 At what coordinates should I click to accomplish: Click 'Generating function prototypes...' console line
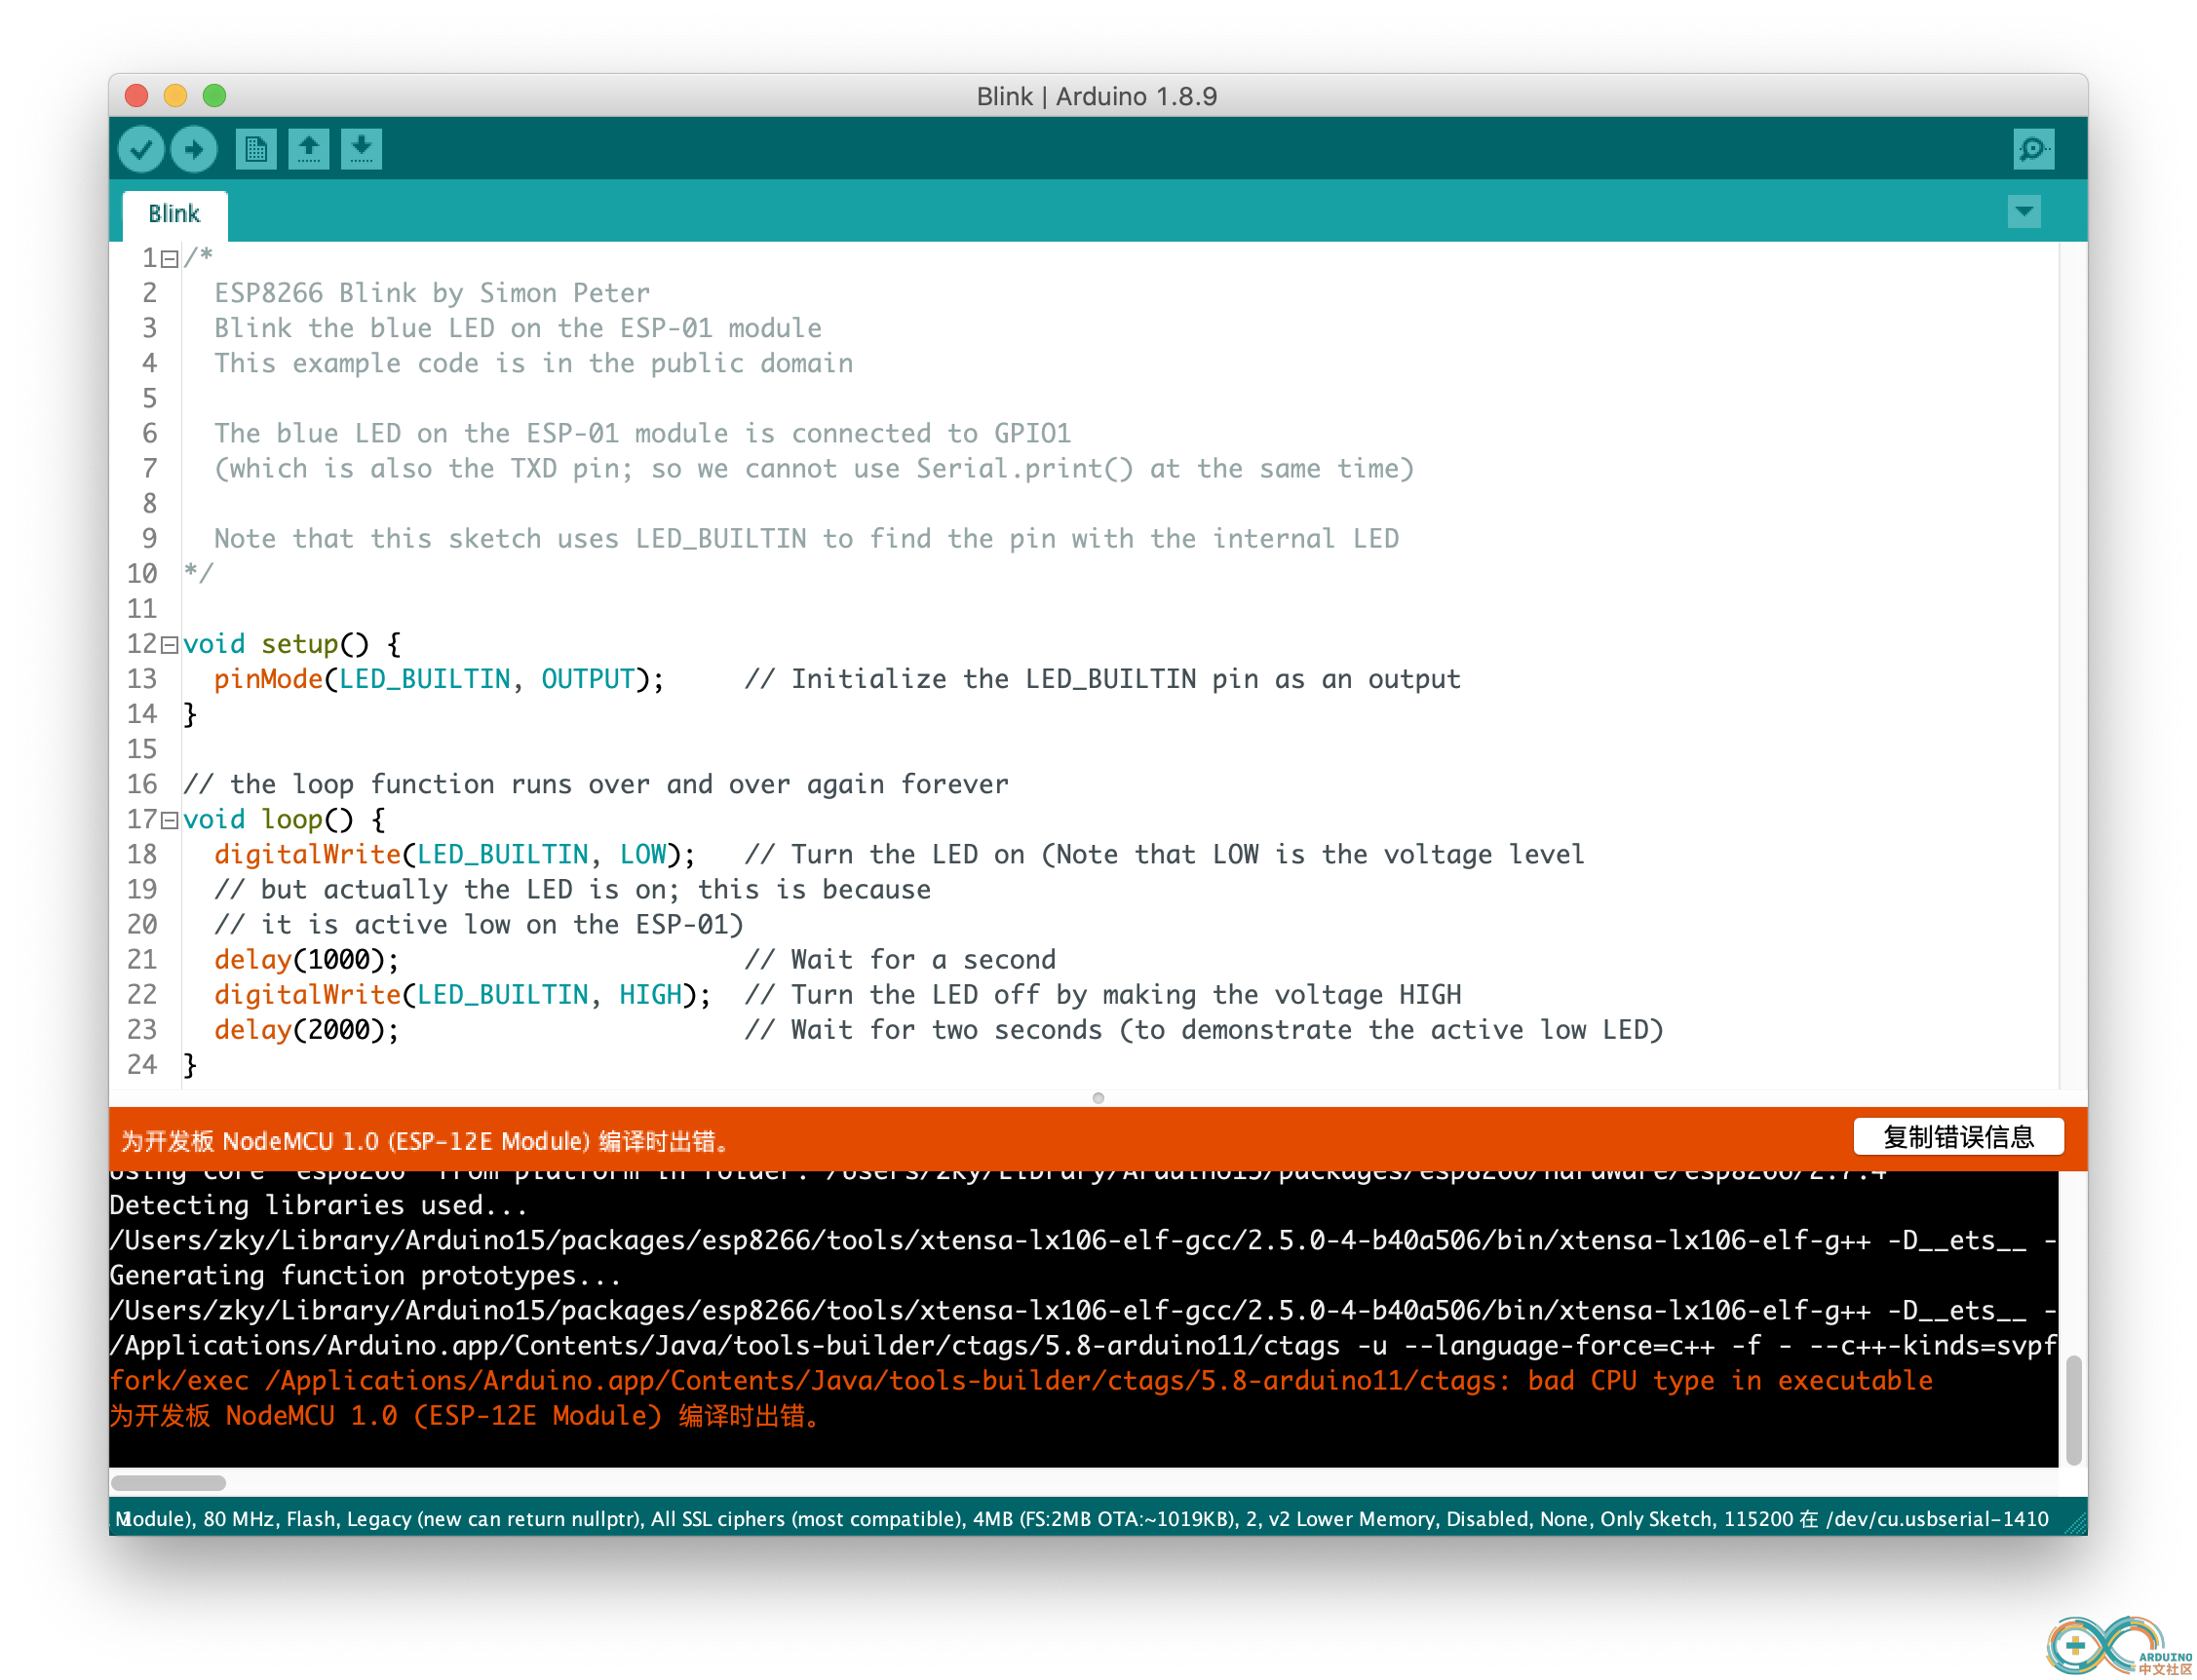tap(365, 1276)
